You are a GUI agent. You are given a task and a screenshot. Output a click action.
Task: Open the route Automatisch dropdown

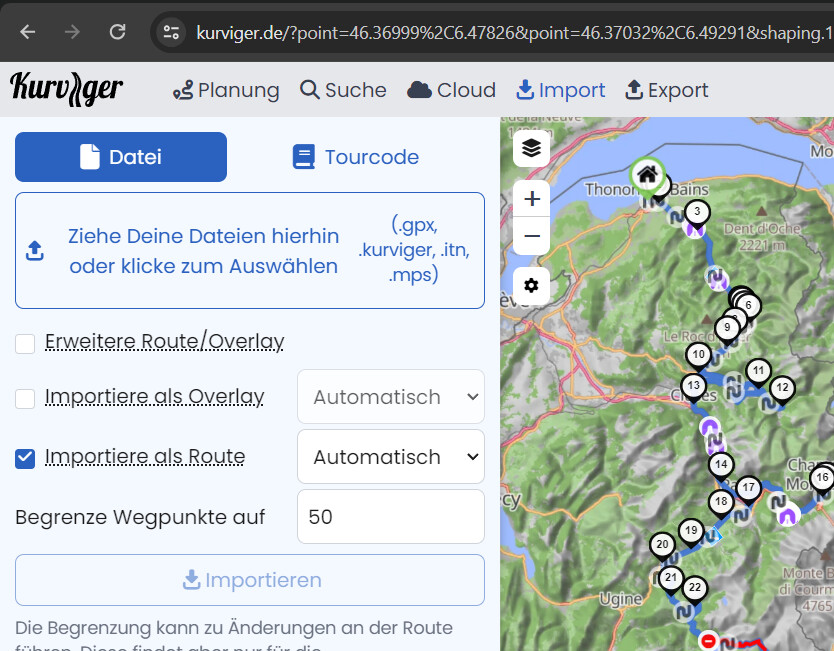coord(391,457)
